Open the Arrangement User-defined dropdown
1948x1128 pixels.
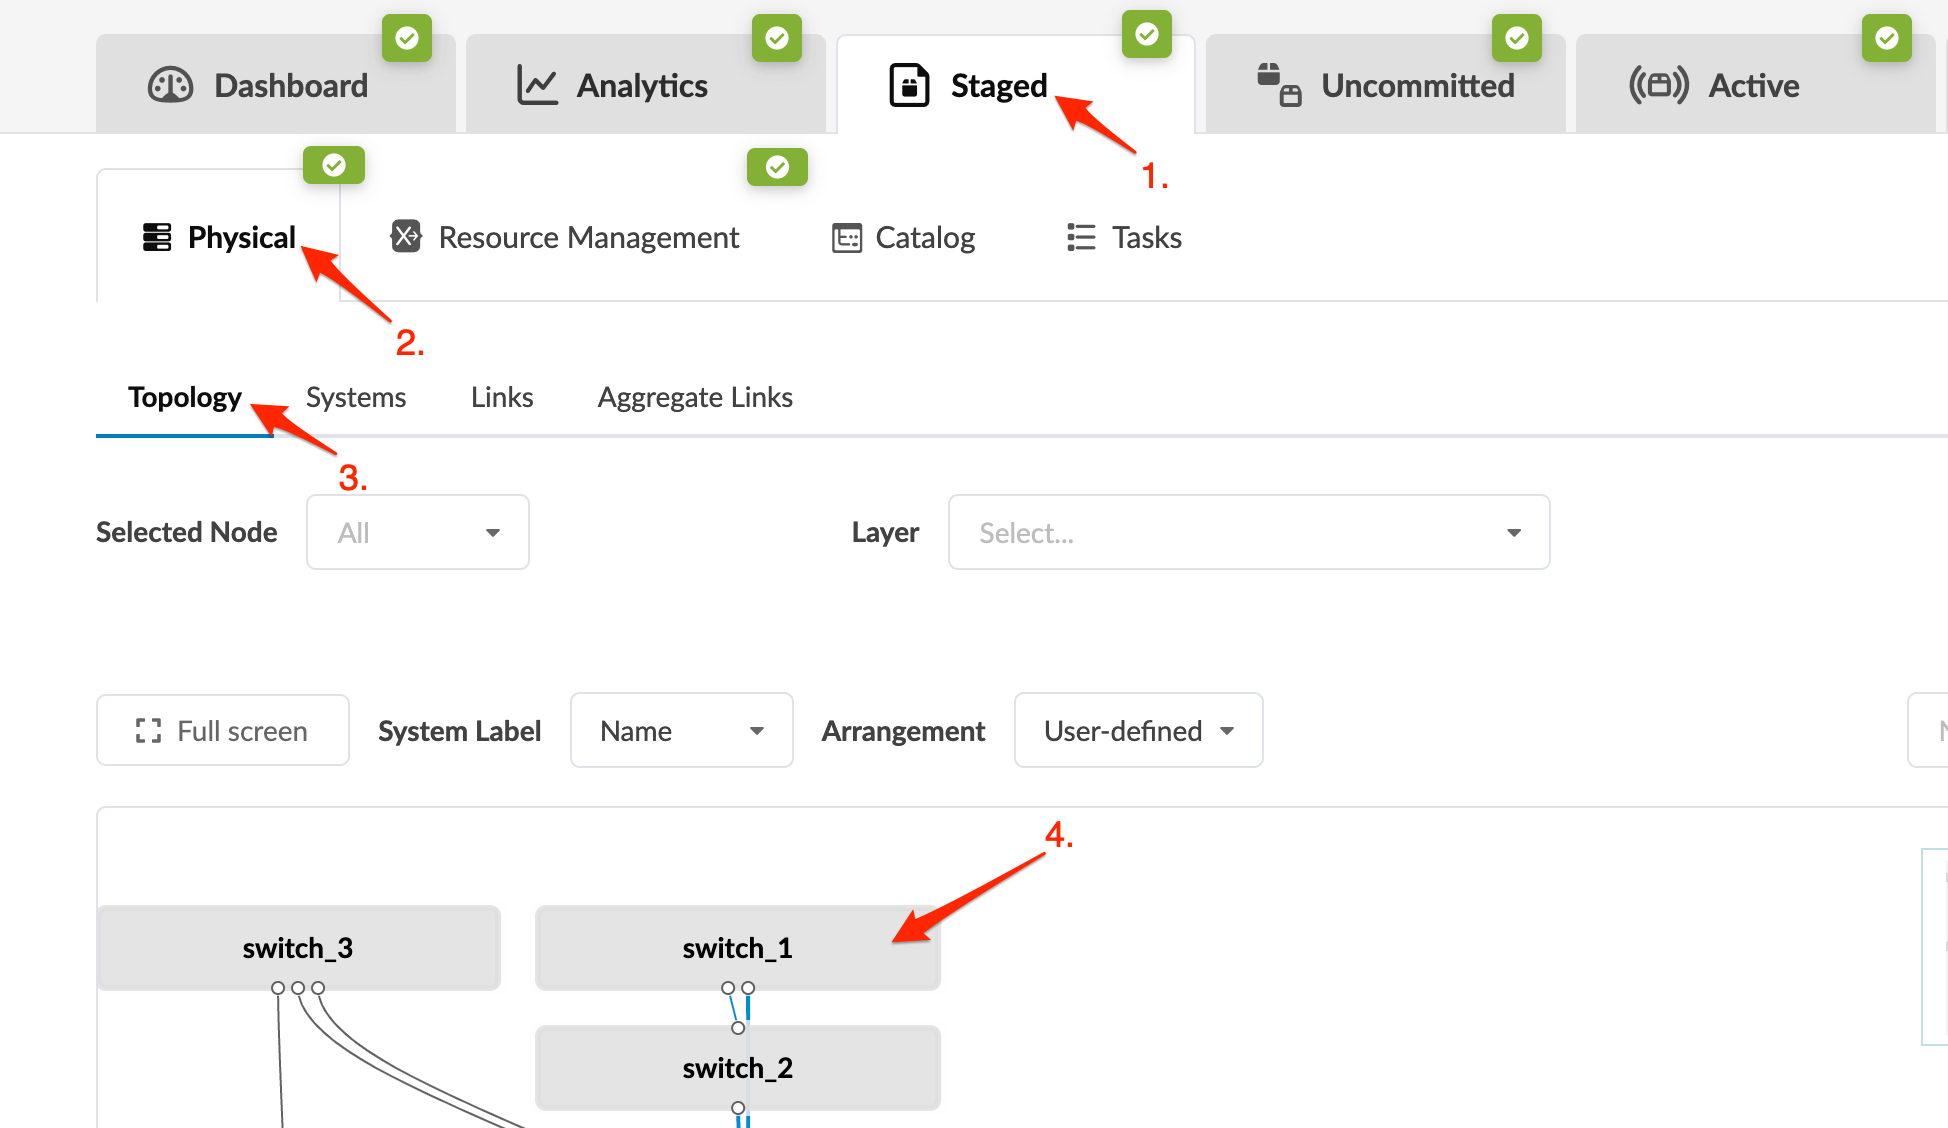[1138, 731]
